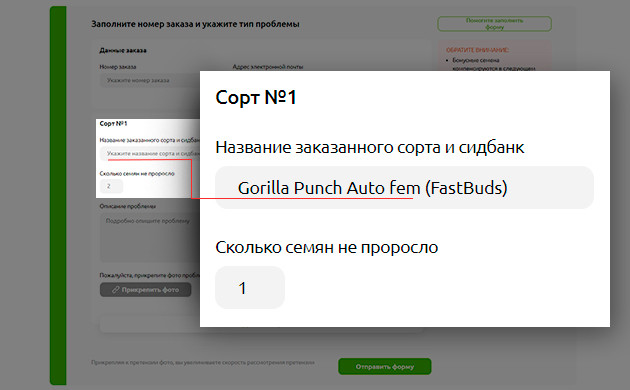This screenshot has height=390, width=630.
Task: Click the heading 'Заполните номер заказа и укажите тип проблемы'
Action: click(x=195, y=24)
